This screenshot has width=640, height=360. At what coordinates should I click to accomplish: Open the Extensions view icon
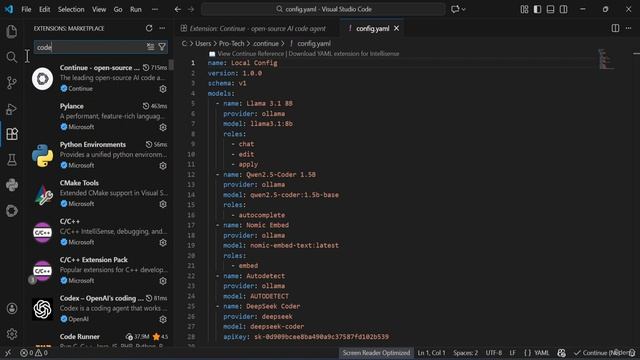coord(12,134)
